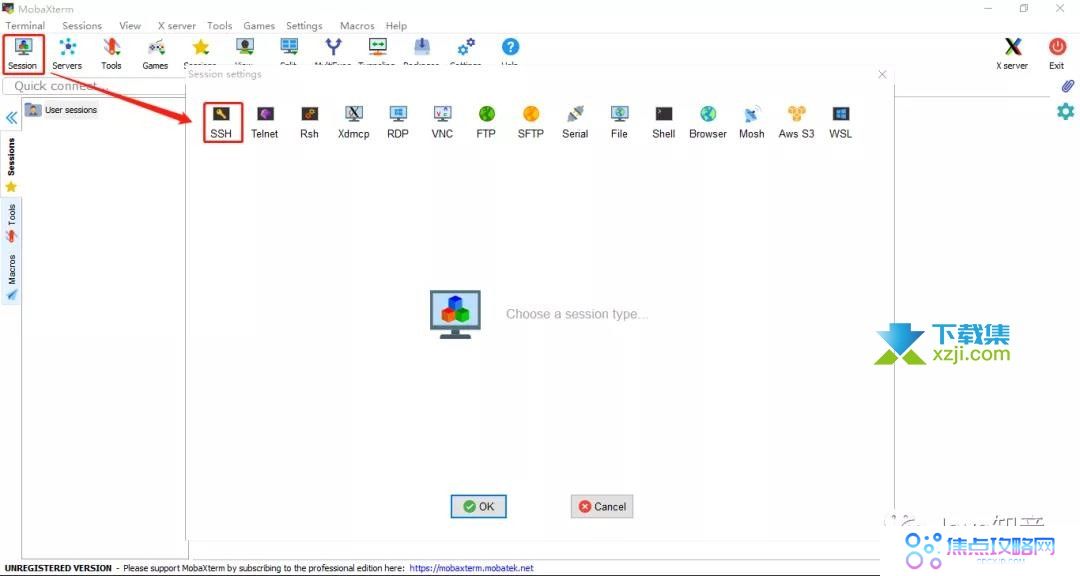Choose the SFTP session type
The image size is (1080, 576).
coord(530,123)
